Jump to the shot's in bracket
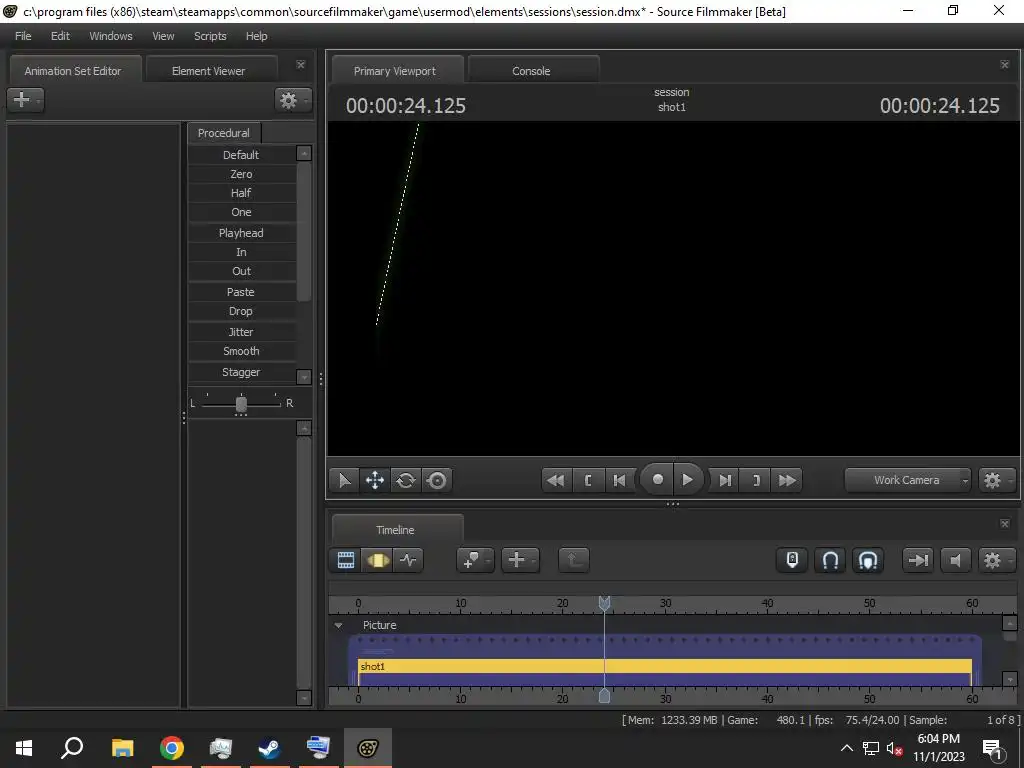Viewport: 1024px width, 768px height. 588,481
